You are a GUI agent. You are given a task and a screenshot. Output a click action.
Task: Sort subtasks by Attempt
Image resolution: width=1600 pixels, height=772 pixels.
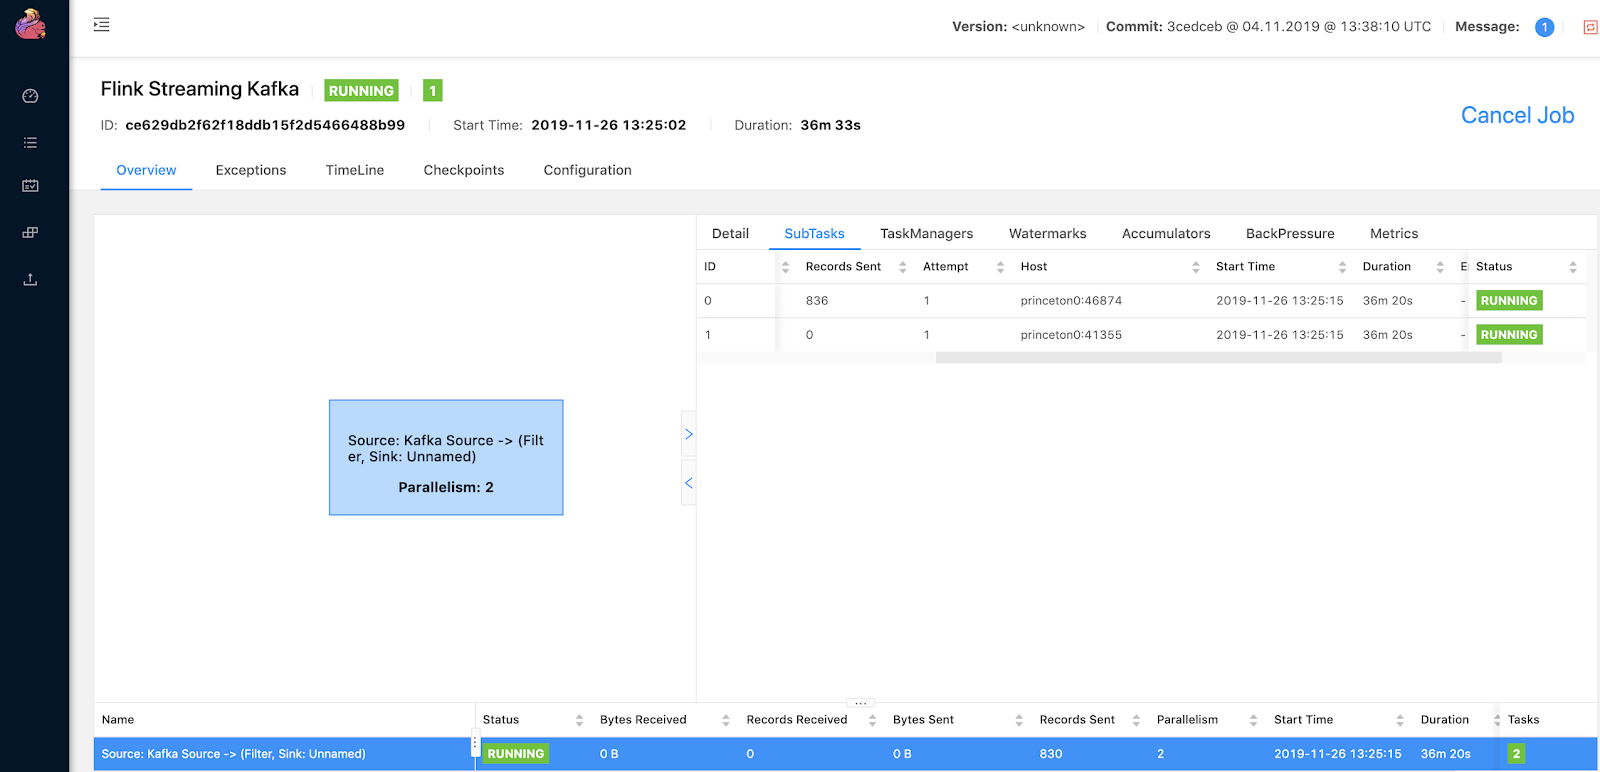click(1000, 267)
